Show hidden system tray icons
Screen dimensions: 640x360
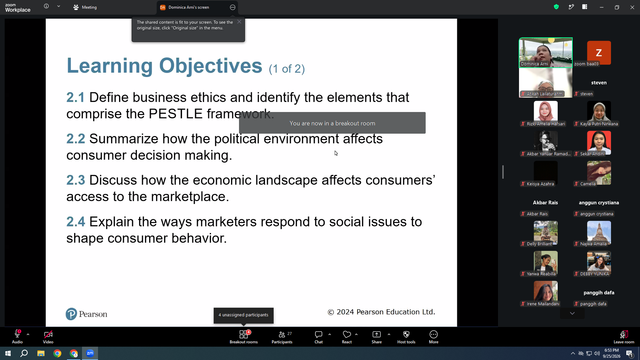(573, 353)
